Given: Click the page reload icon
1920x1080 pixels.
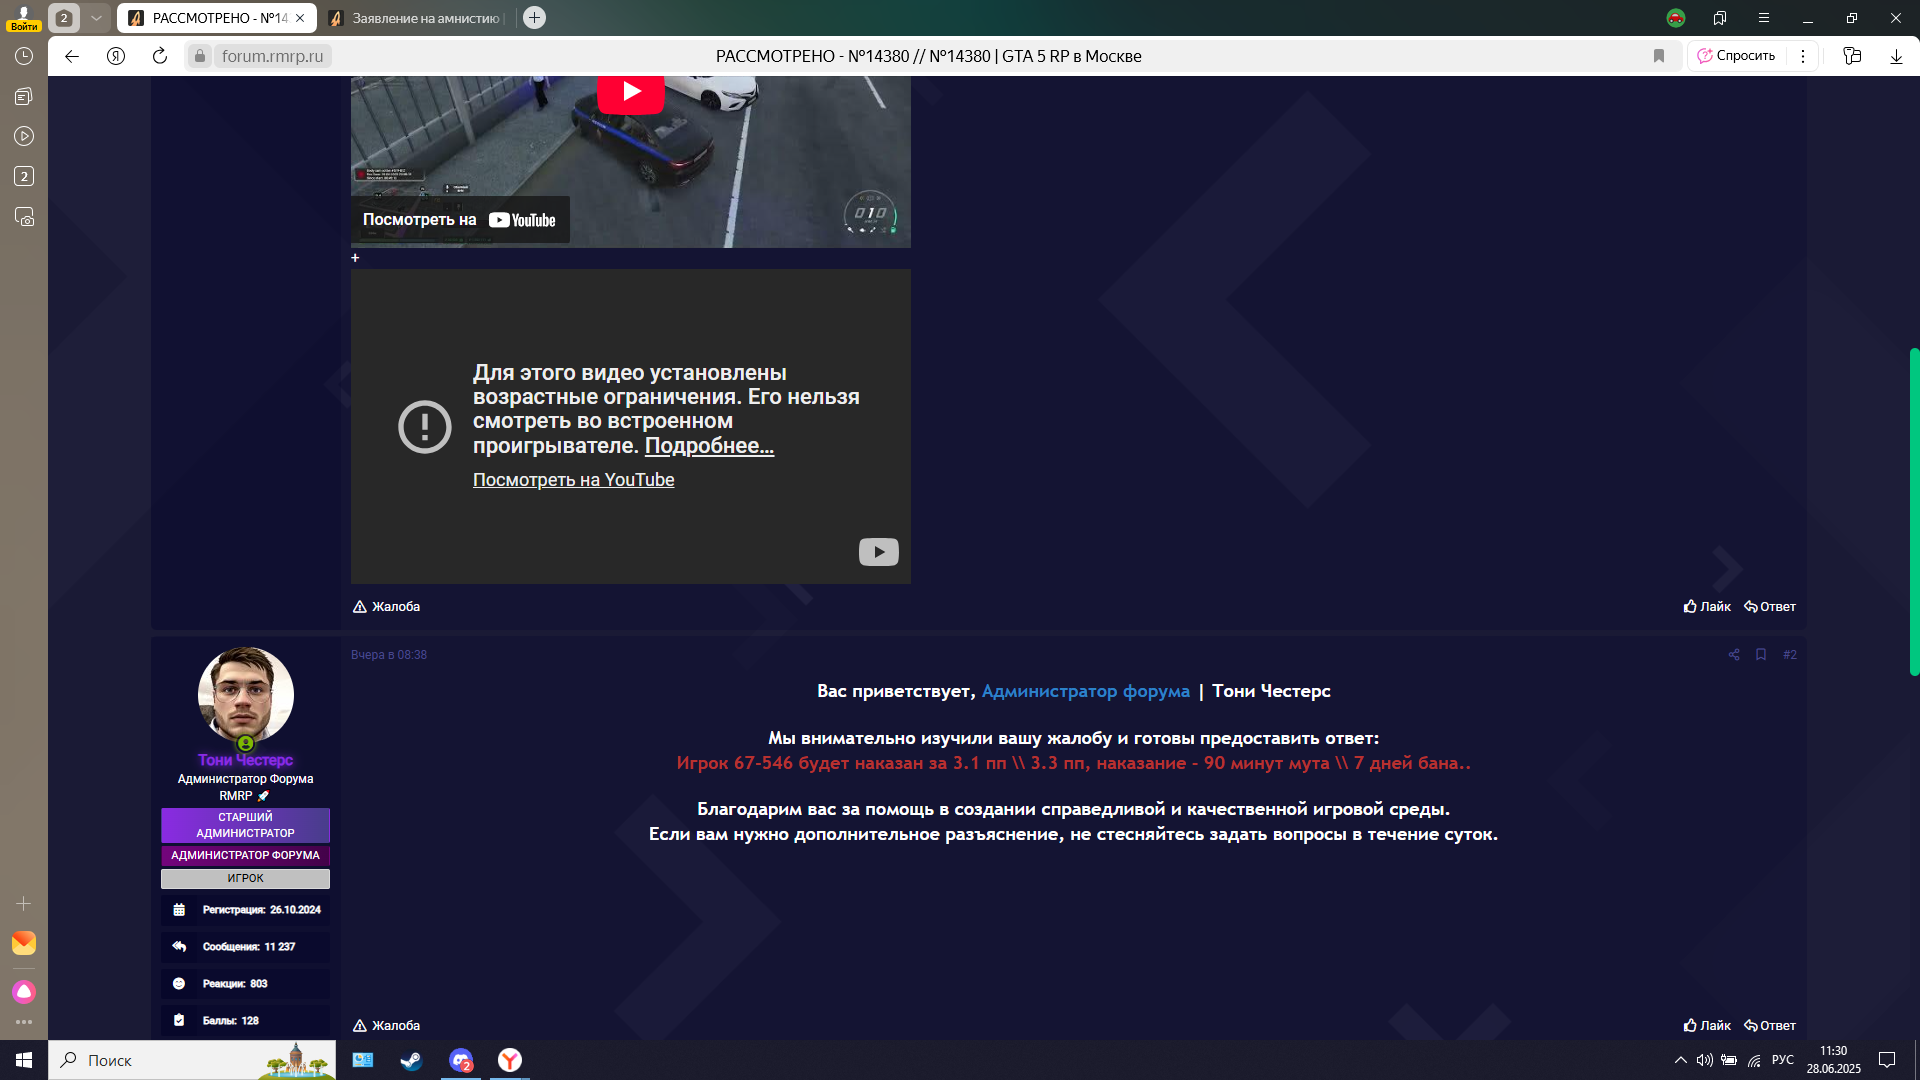Looking at the screenshot, I should click(x=159, y=56).
